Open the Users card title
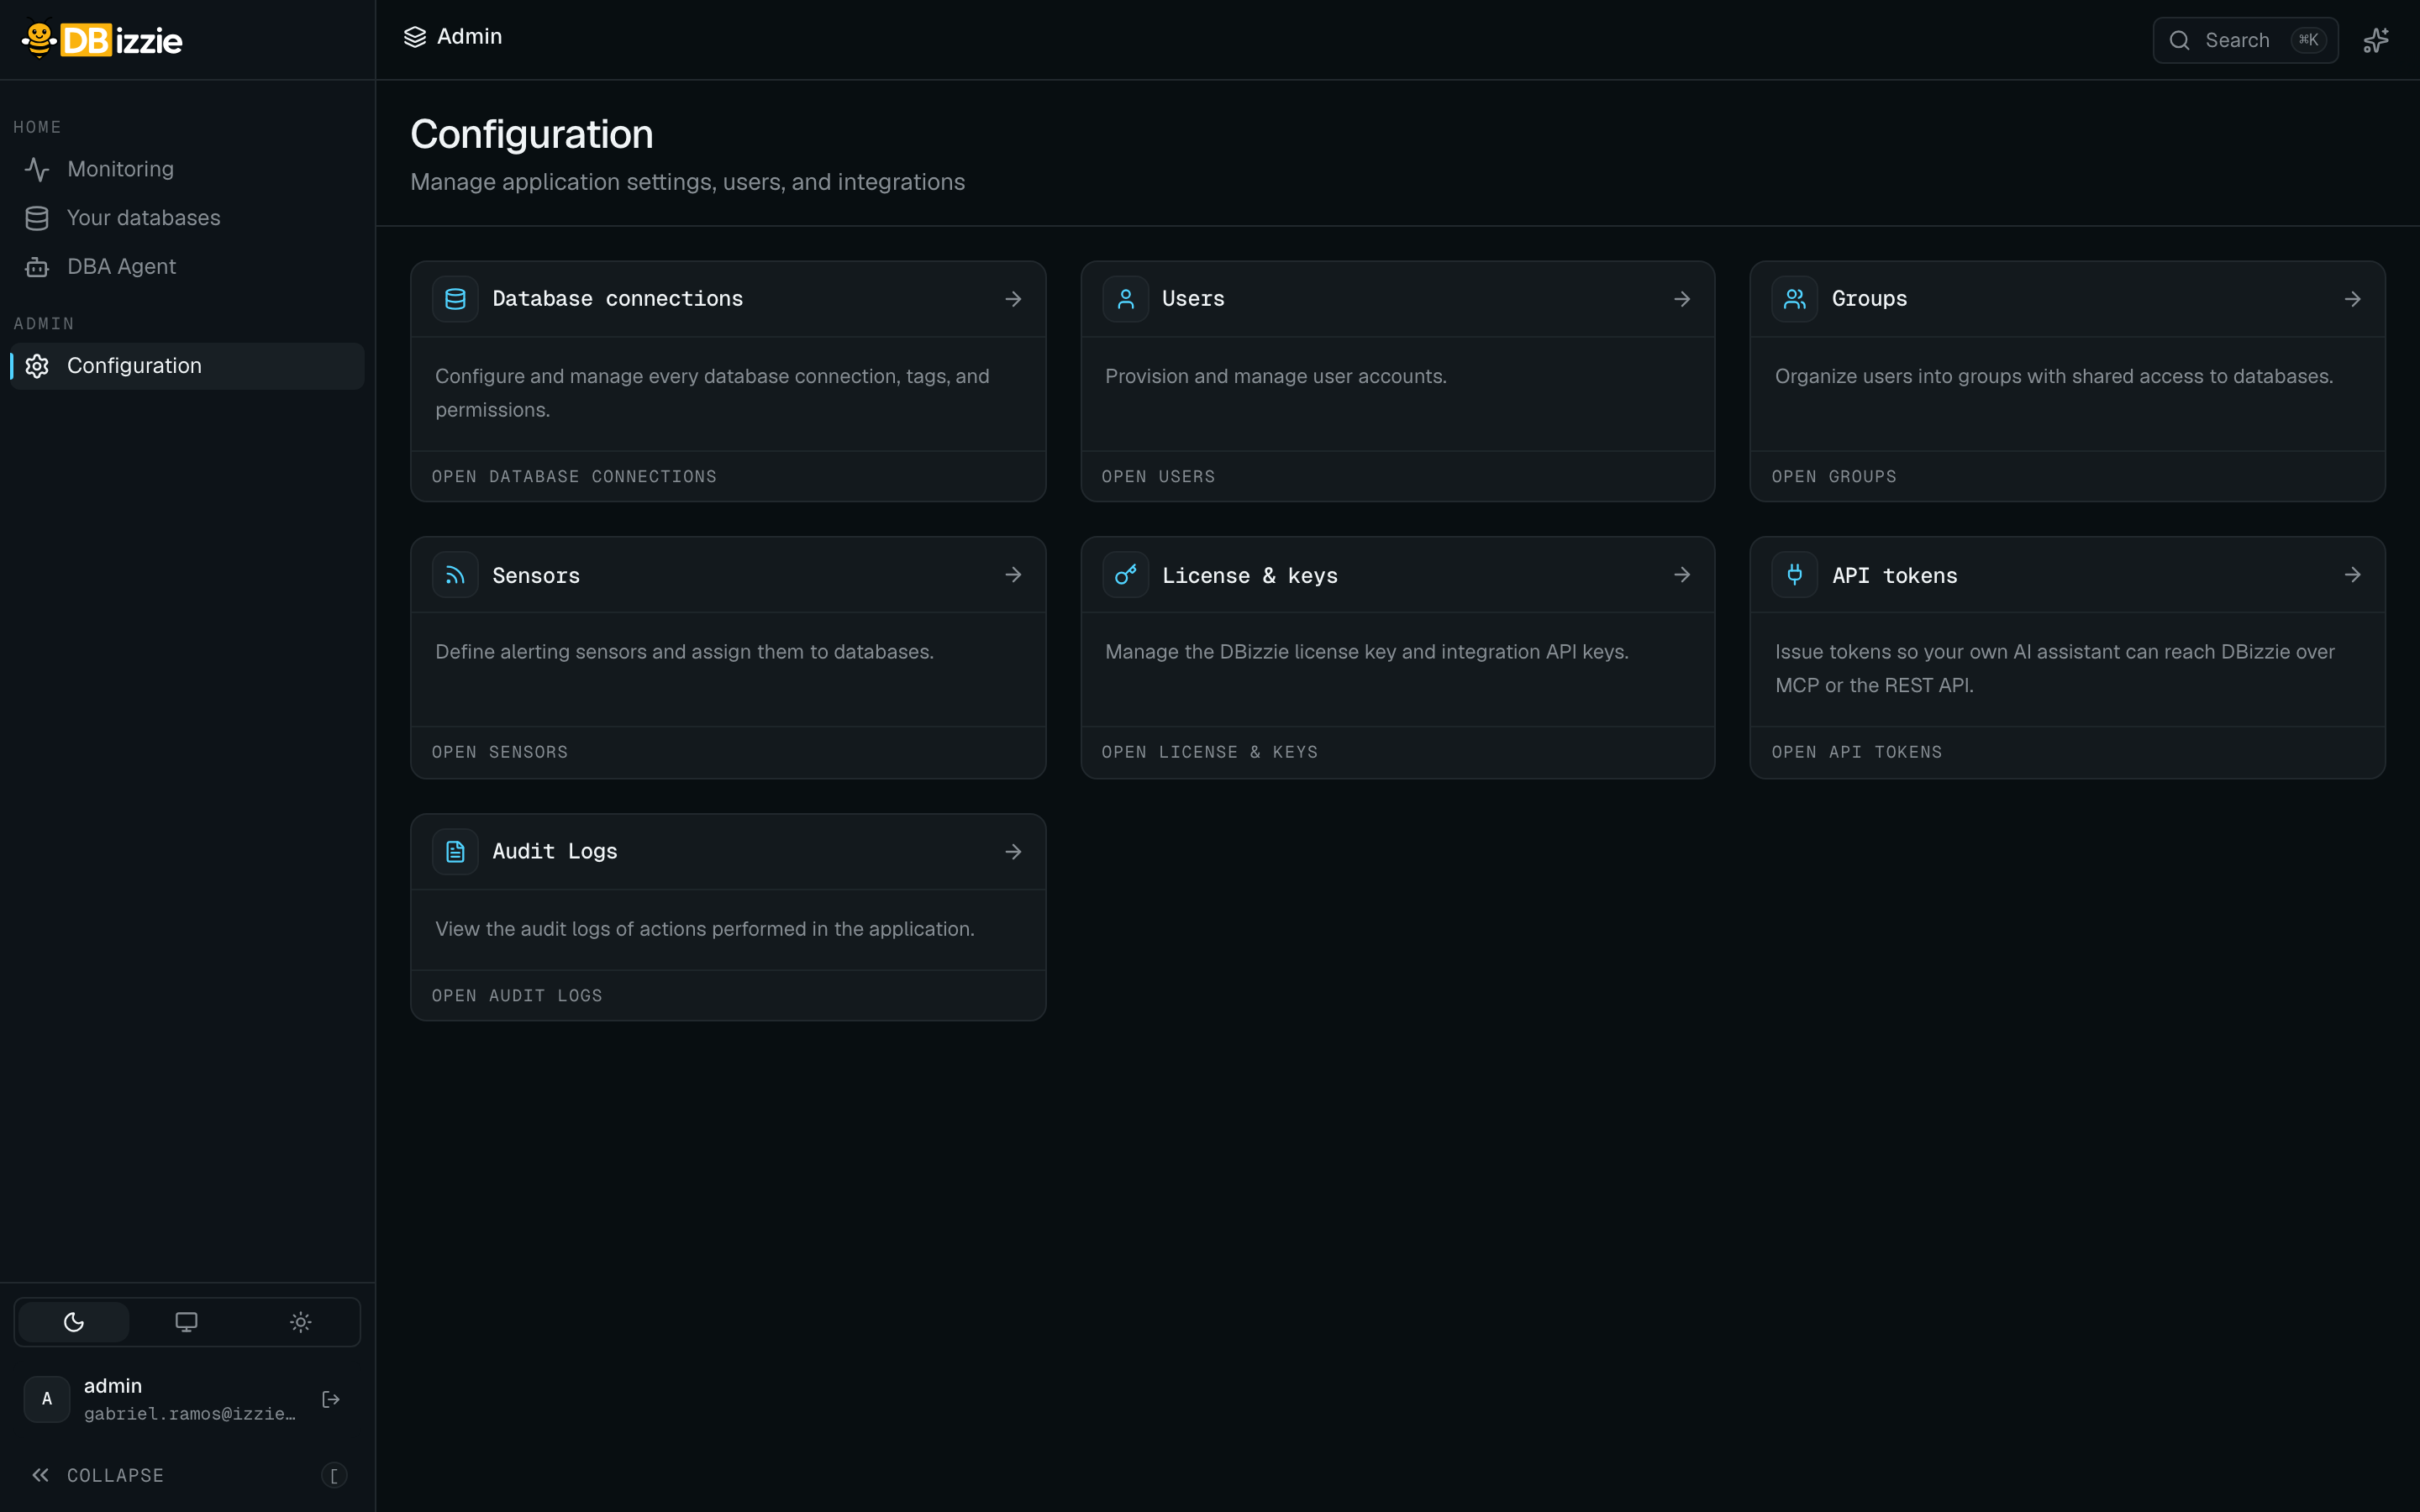The image size is (2420, 1512). (x=1193, y=299)
